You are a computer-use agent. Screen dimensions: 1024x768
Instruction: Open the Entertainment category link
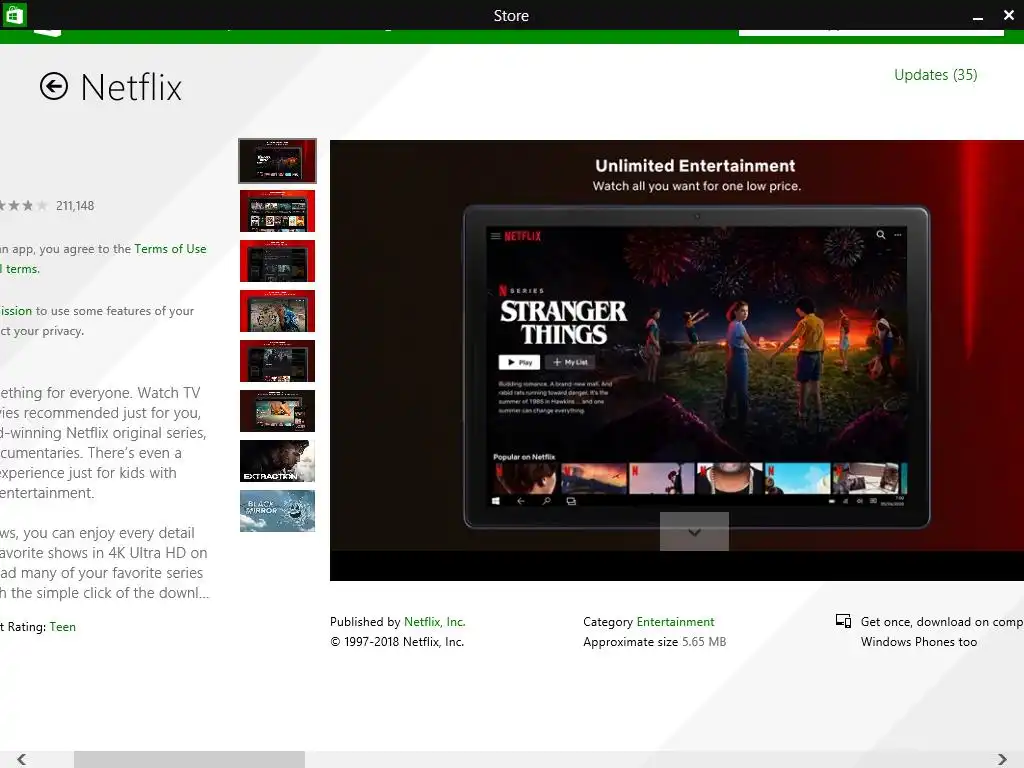675,622
